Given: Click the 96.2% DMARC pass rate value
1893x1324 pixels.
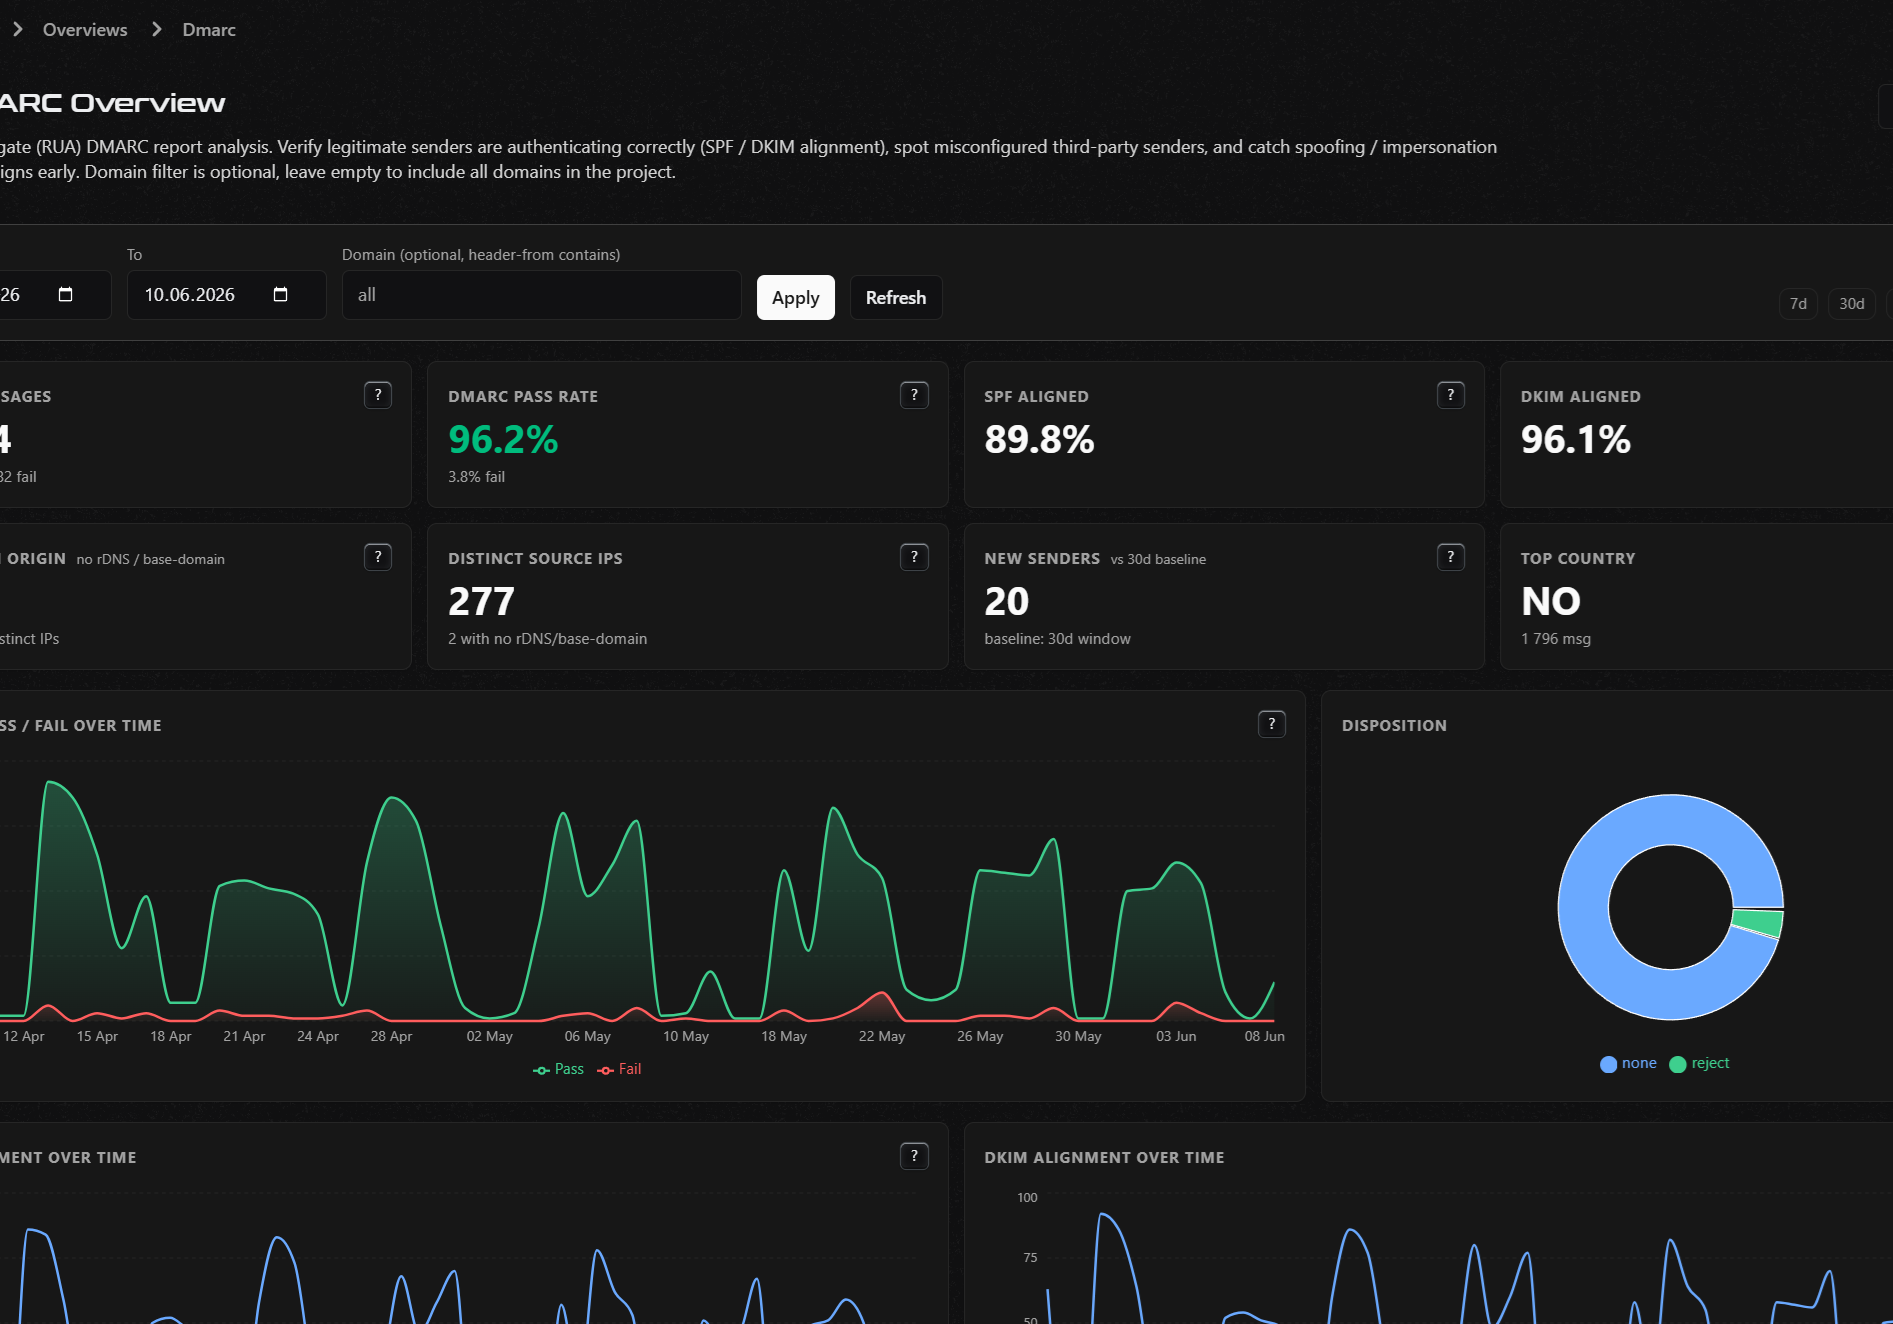Looking at the screenshot, I should 503,440.
